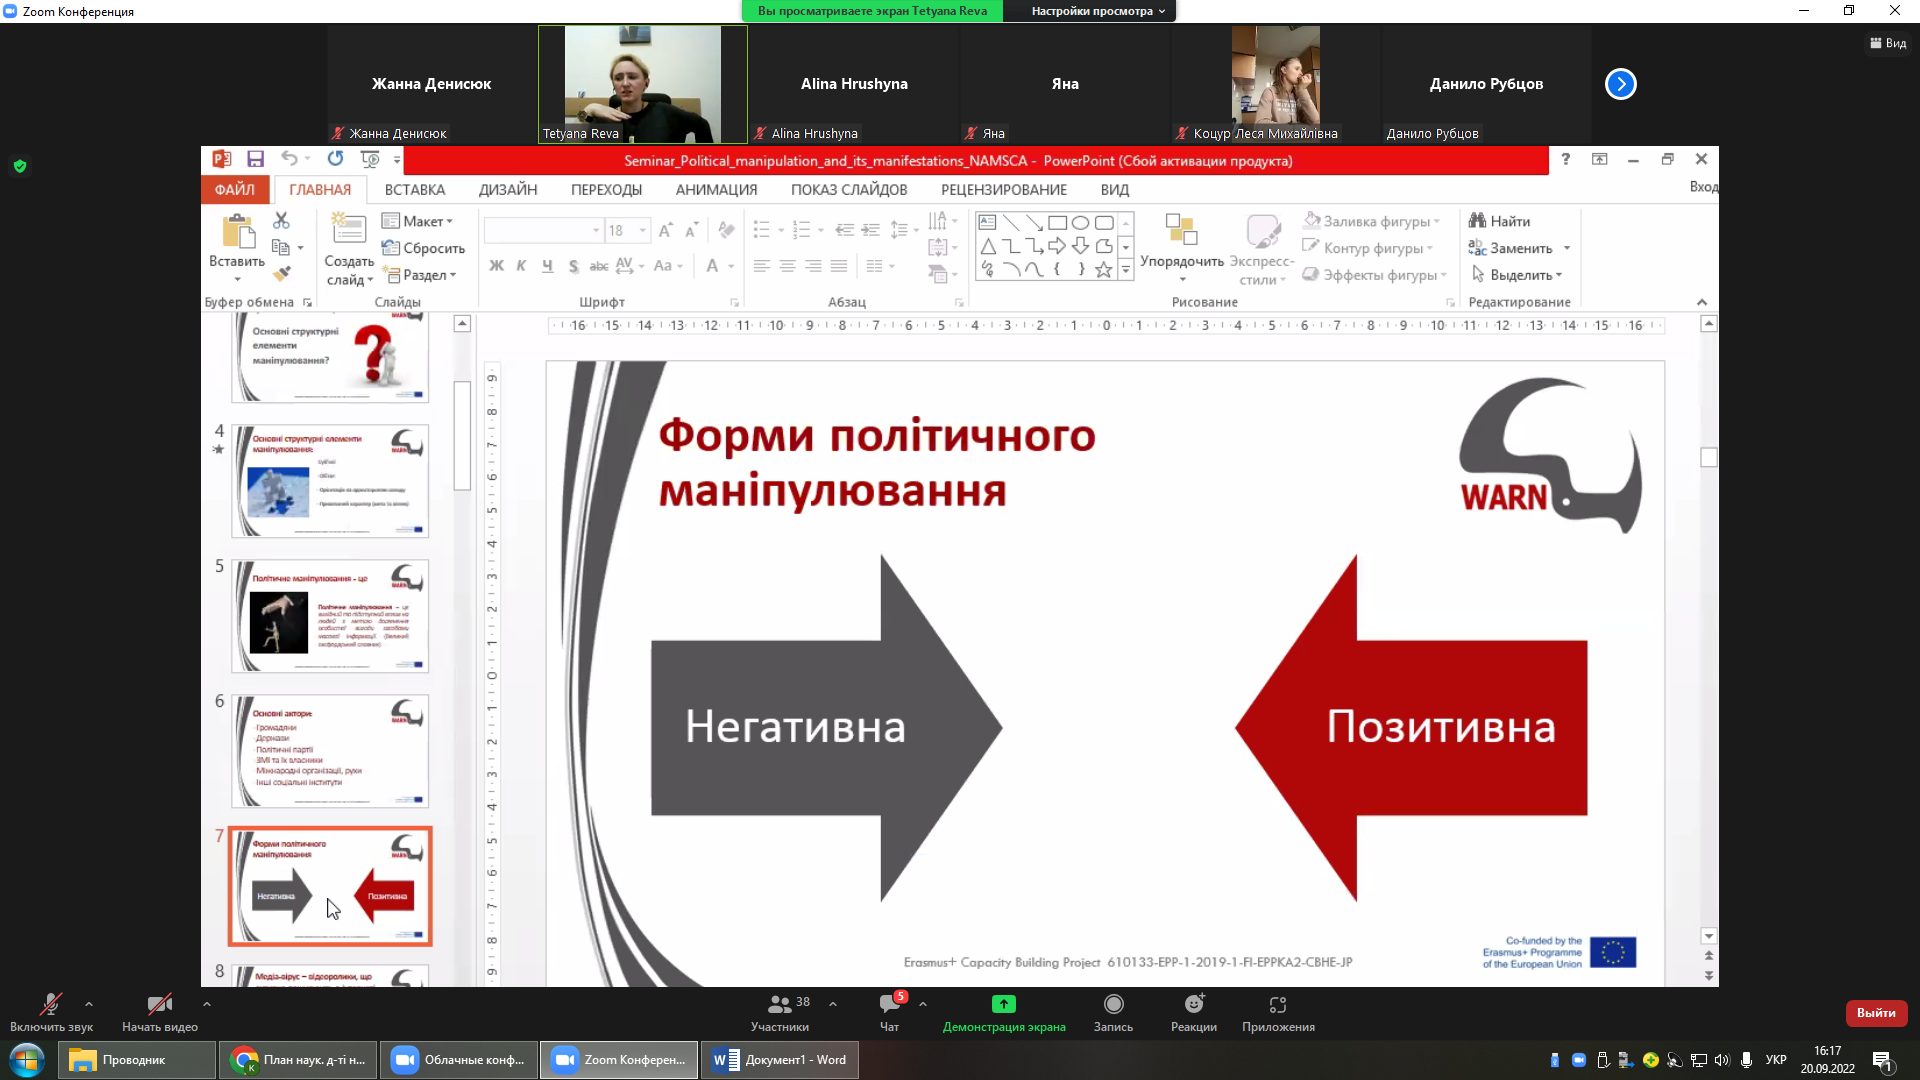This screenshot has height=1080, width=1920.
Task: Click the Windows Start button
Action: coord(27,1060)
